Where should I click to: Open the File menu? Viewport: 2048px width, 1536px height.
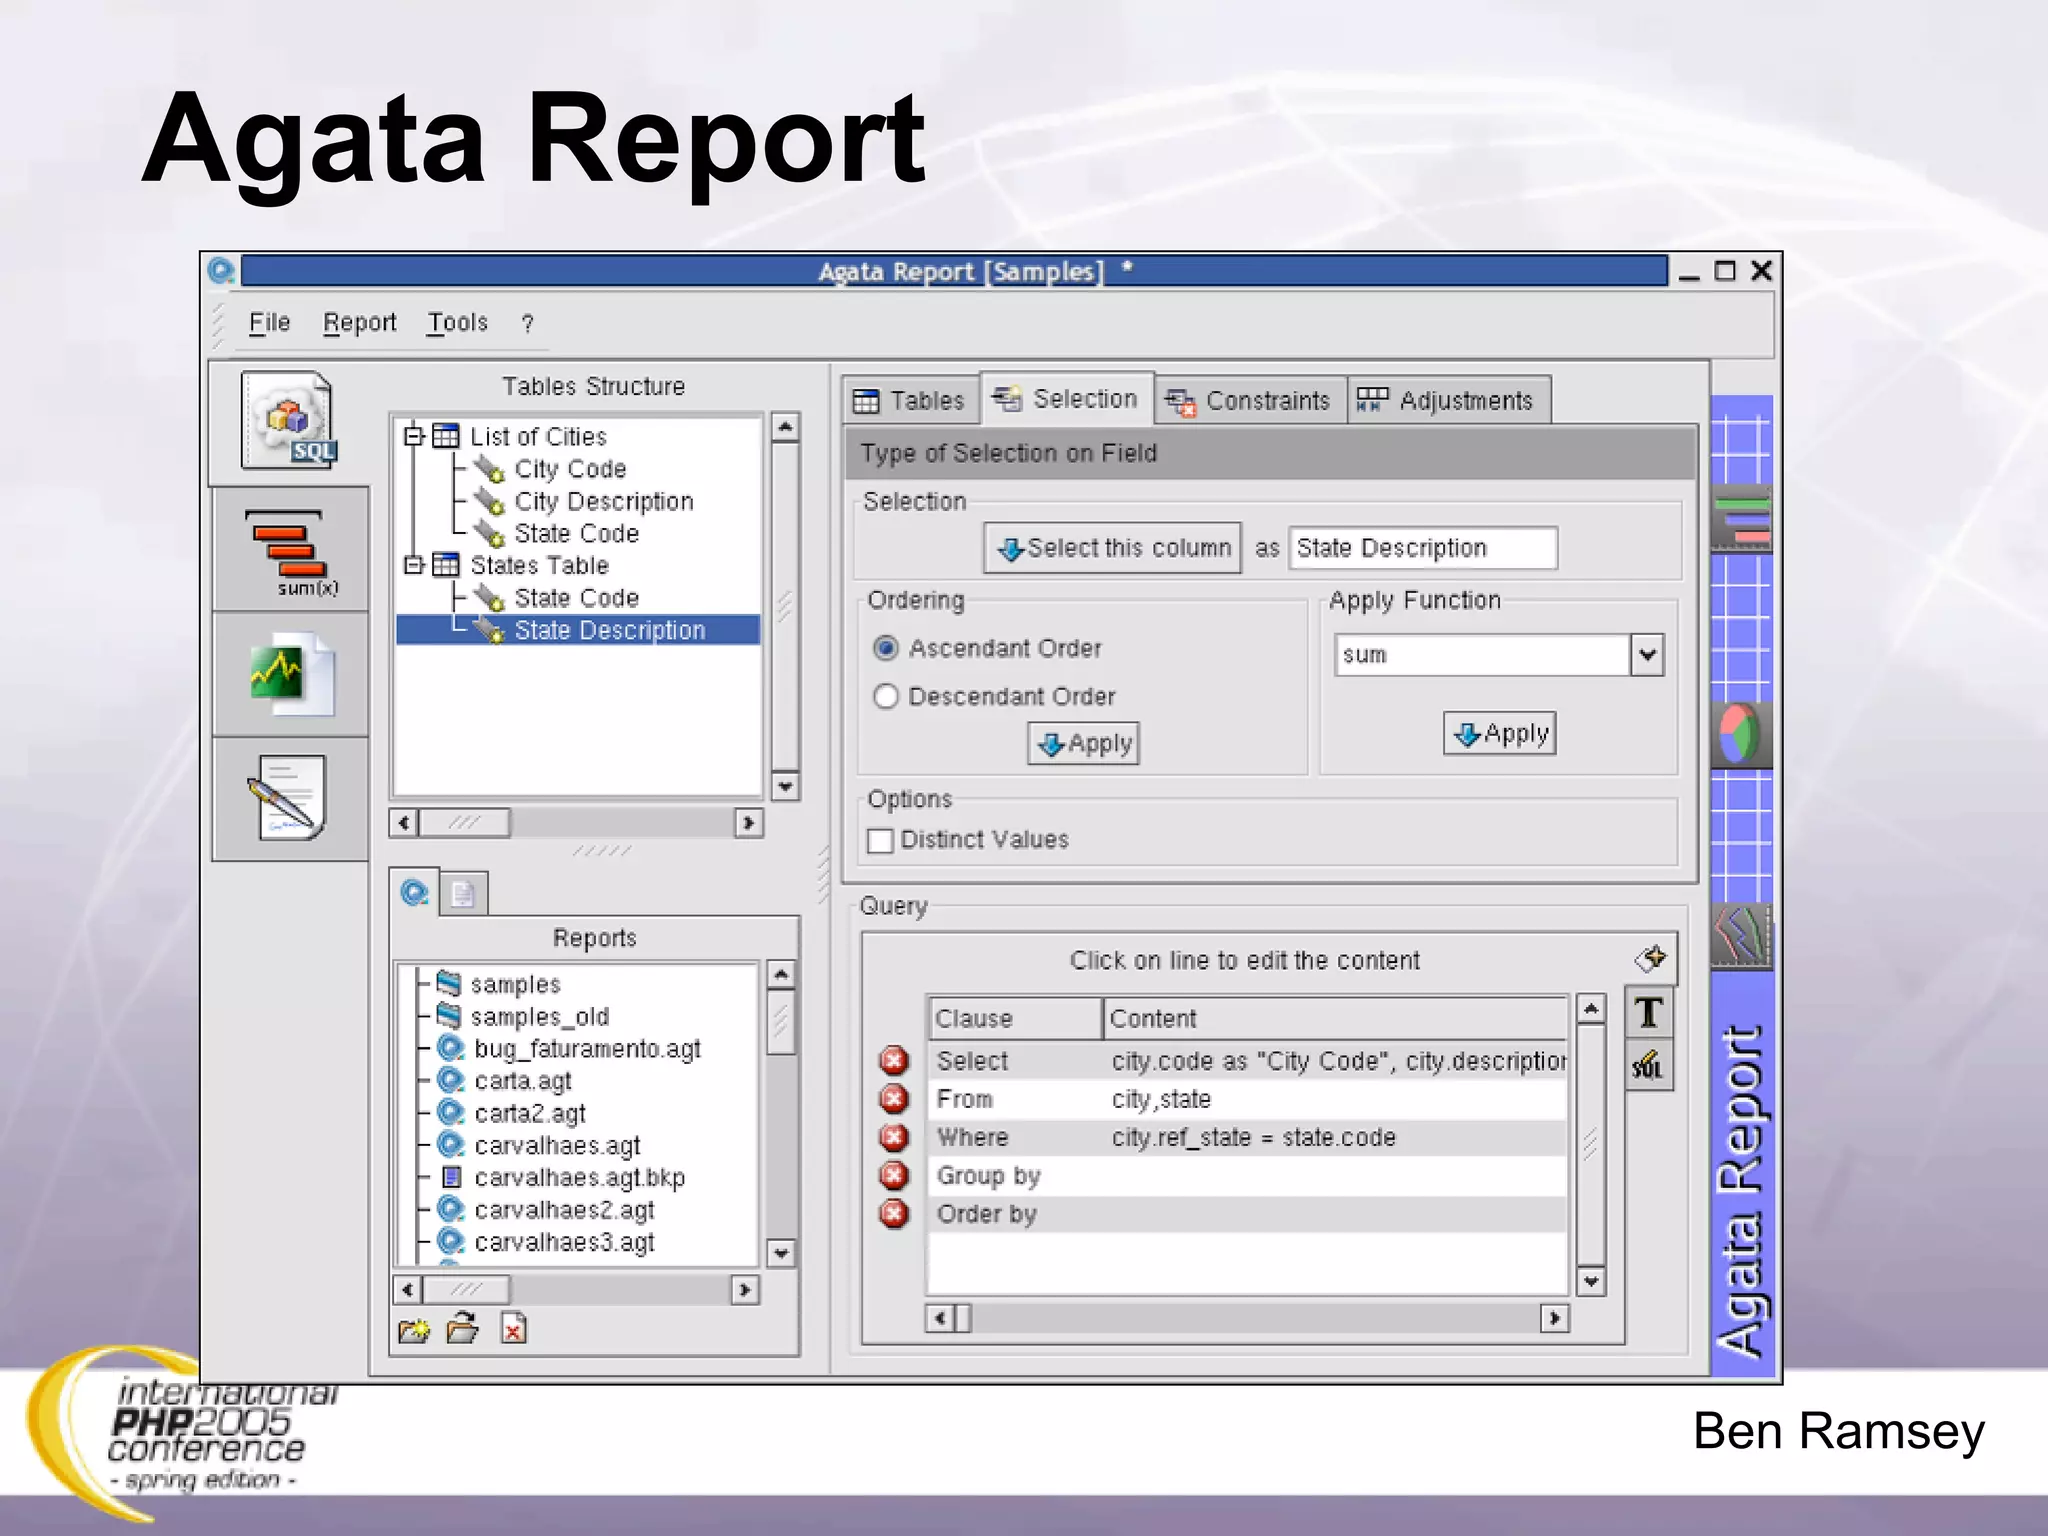pyautogui.click(x=269, y=322)
